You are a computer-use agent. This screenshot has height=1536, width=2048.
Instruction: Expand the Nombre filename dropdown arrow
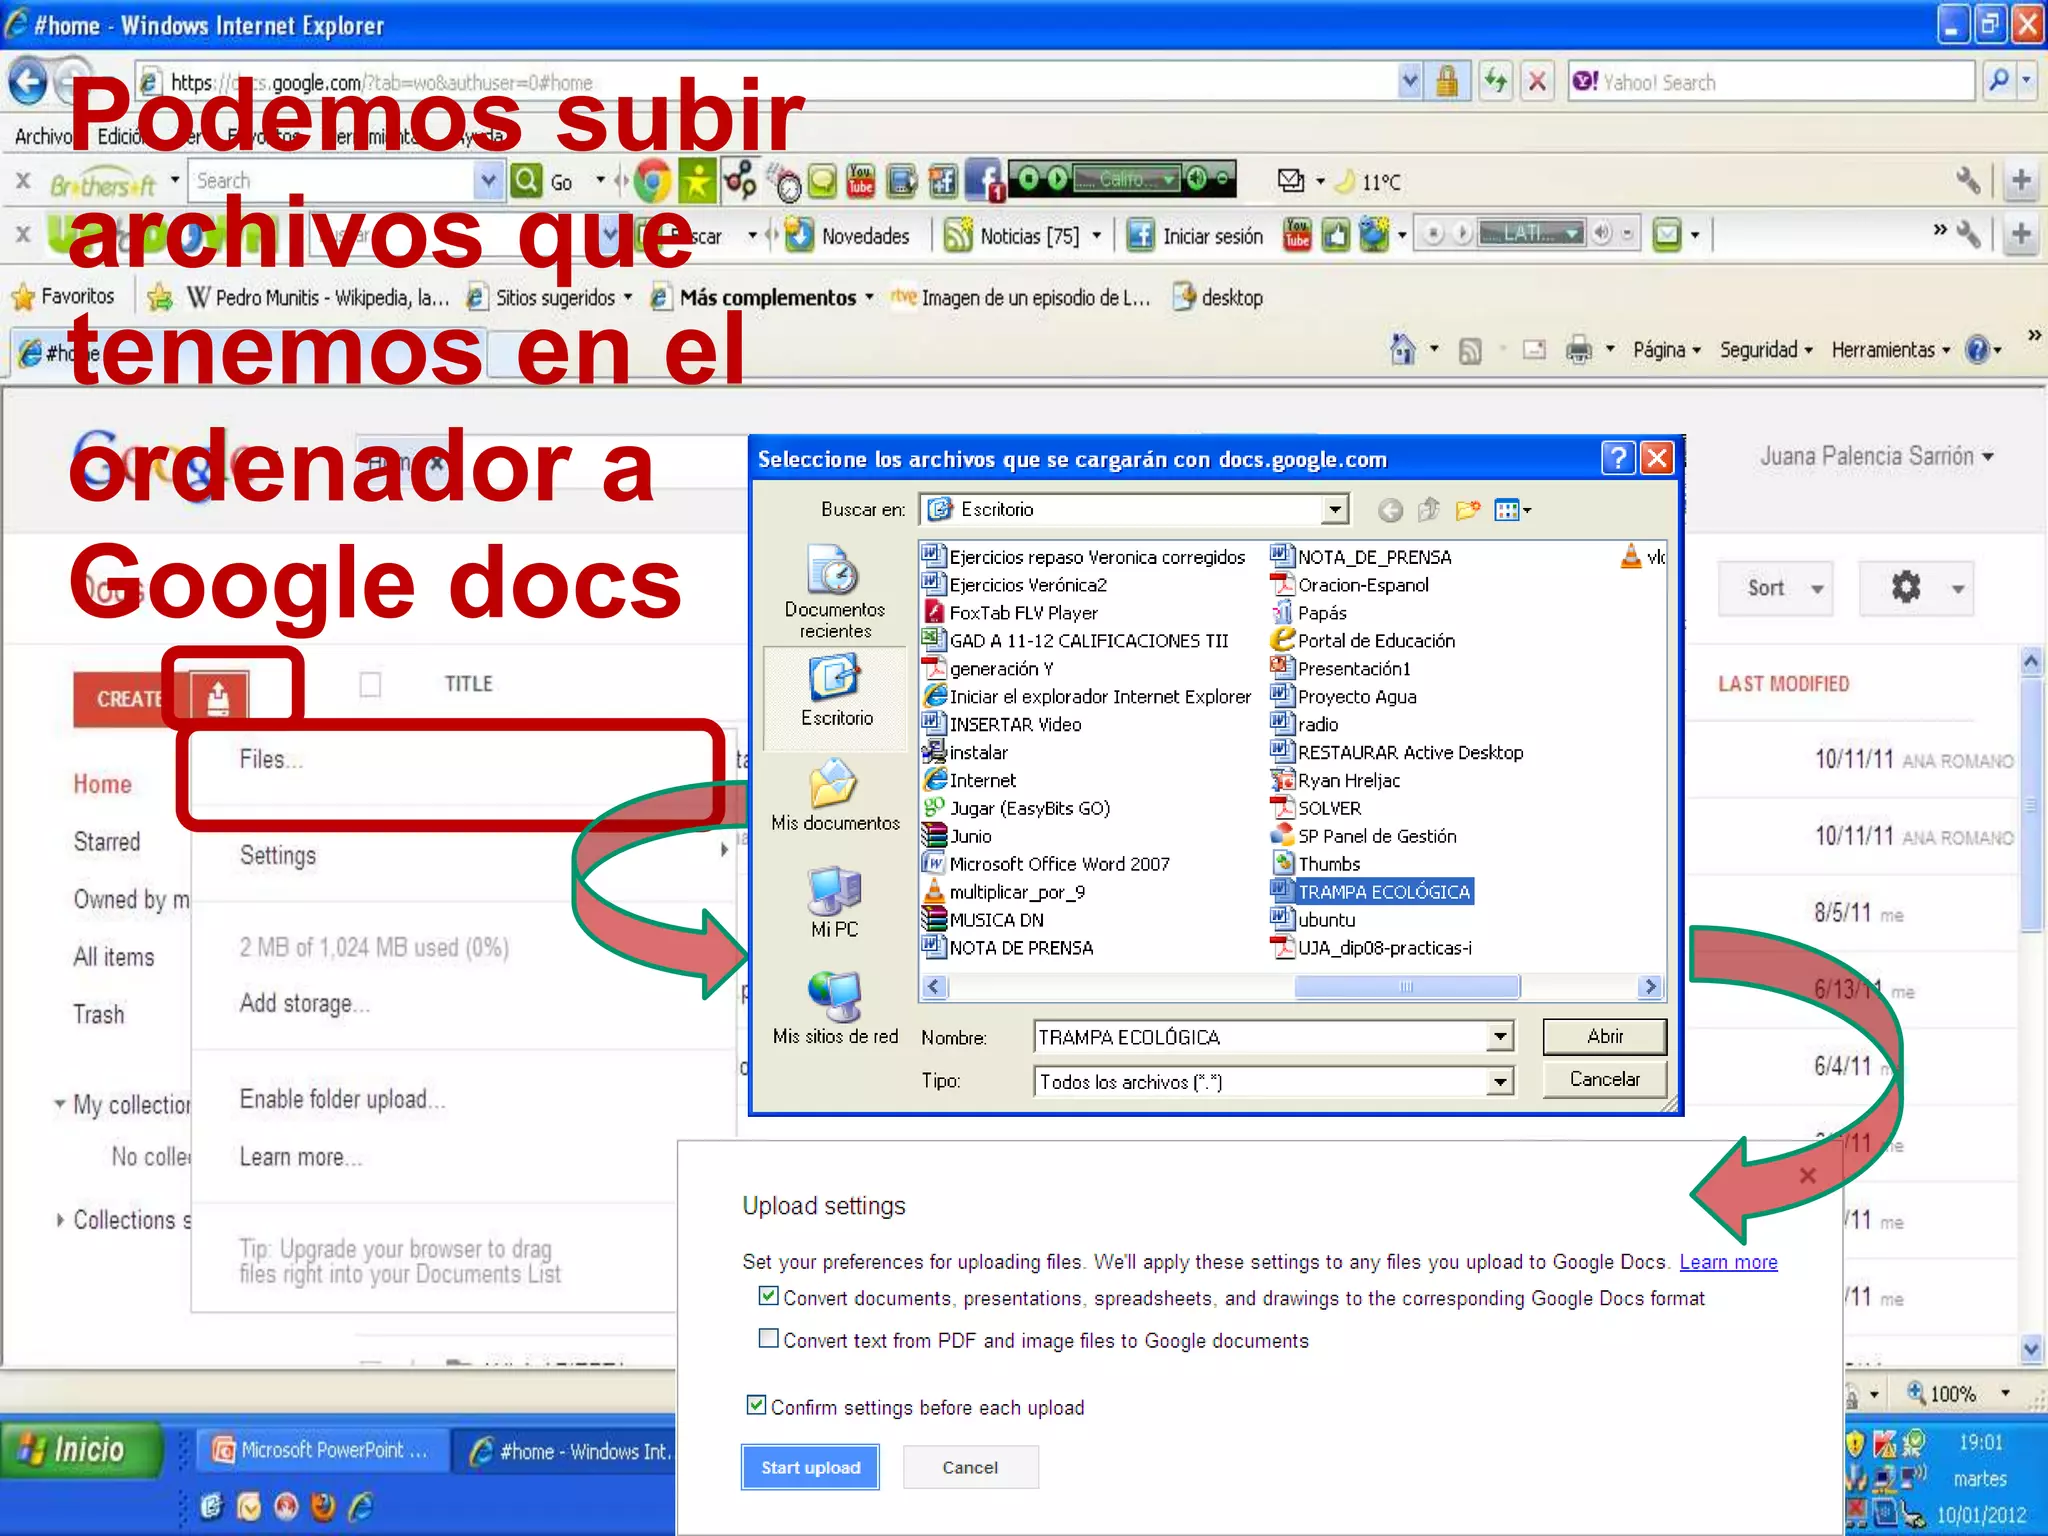point(1500,1037)
